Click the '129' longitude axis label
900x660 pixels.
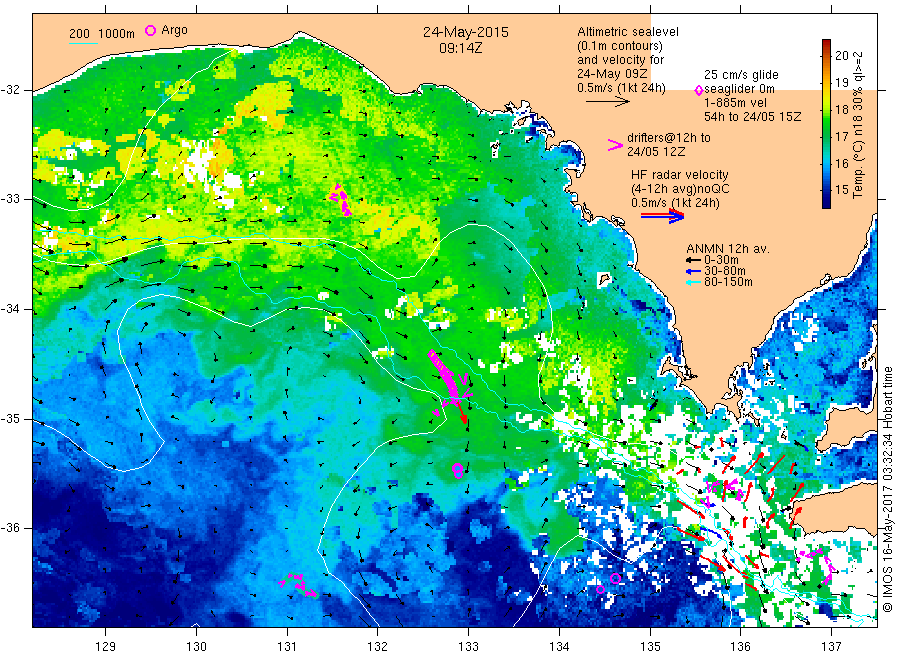pos(106,646)
